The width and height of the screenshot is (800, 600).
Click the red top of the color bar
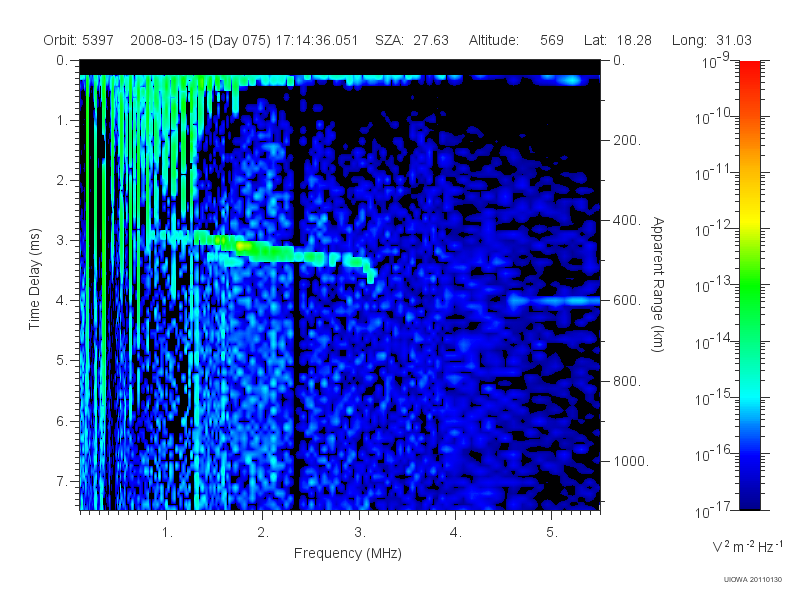coord(749,71)
